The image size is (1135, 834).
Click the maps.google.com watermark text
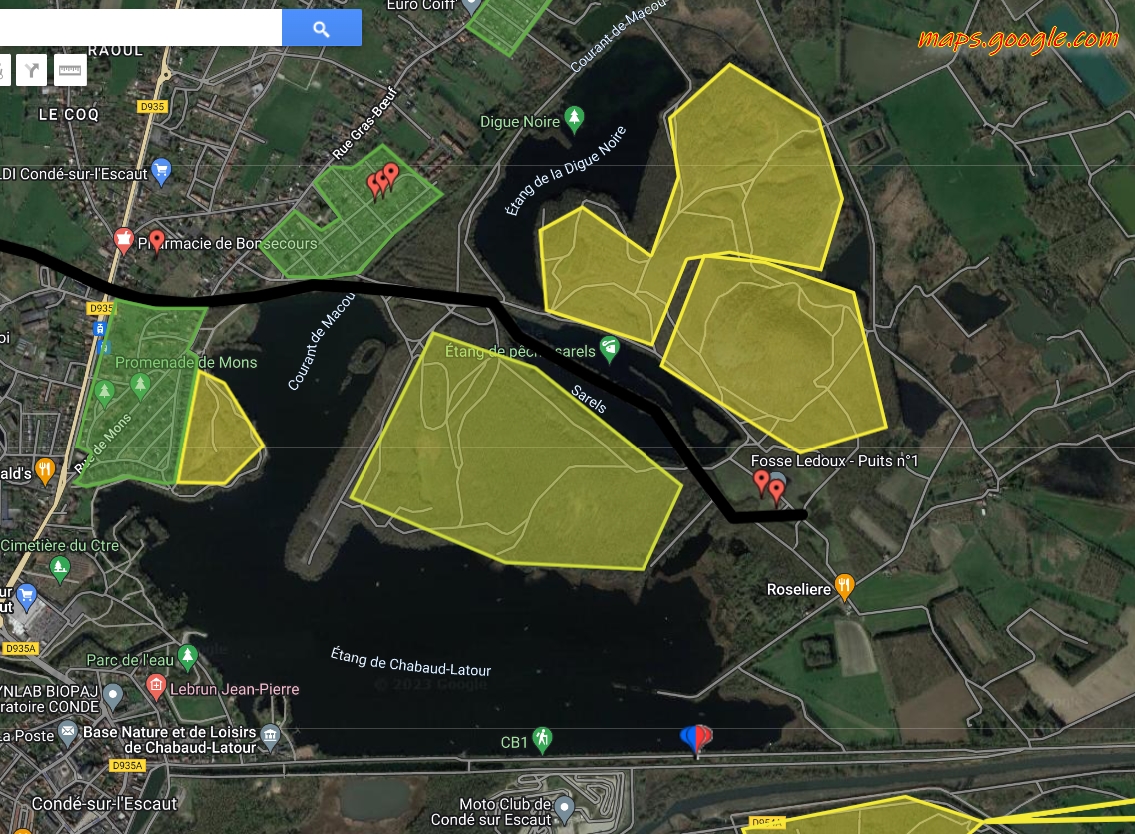pos(1018,39)
